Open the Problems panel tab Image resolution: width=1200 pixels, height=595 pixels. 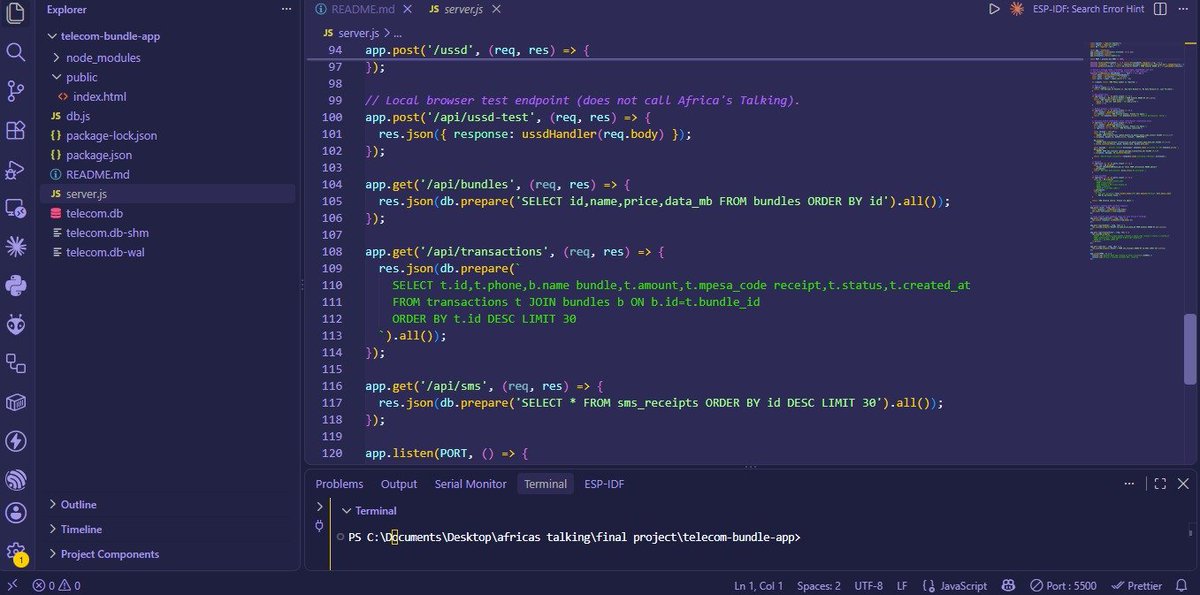pos(340,484)
